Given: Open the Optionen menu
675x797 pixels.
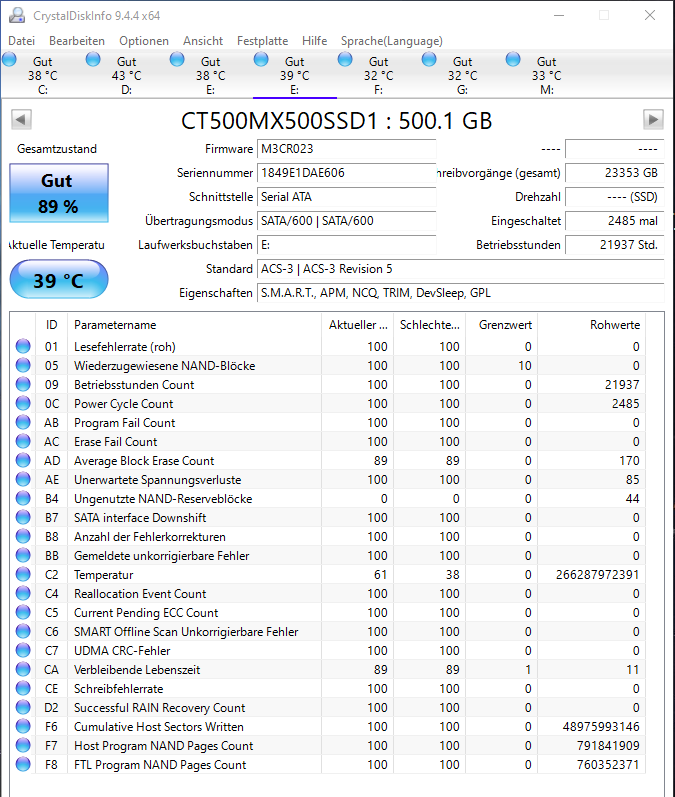Looking at the screenshot, I should click(x=144, y=41).
